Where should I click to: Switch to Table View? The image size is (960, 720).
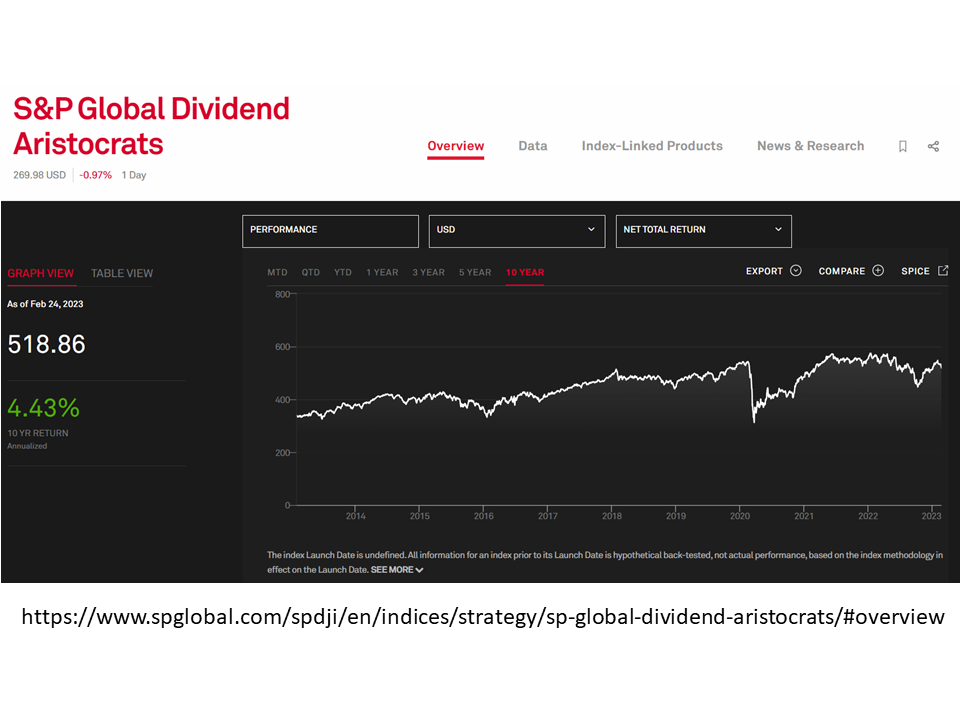click(x=122, y=274)
